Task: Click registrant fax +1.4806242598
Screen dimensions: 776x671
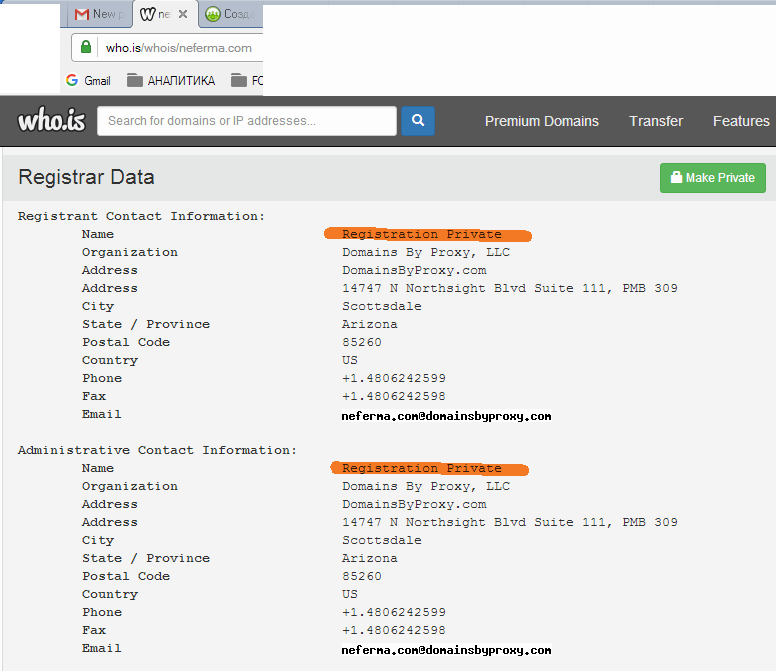Action: [x=394, y=396]
